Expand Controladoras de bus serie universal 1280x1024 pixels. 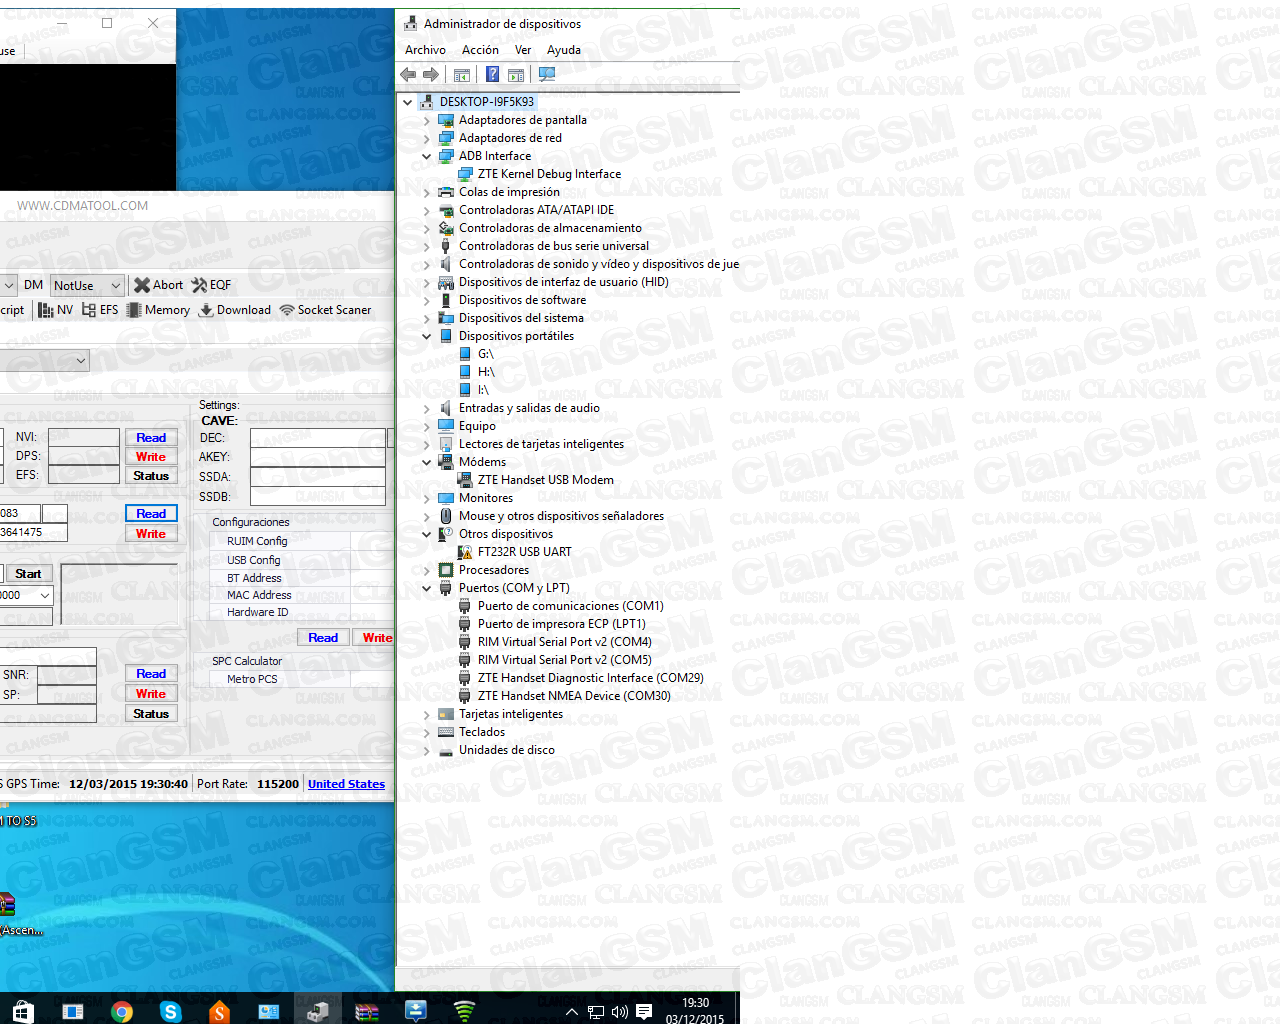click(x=427, y=246)
